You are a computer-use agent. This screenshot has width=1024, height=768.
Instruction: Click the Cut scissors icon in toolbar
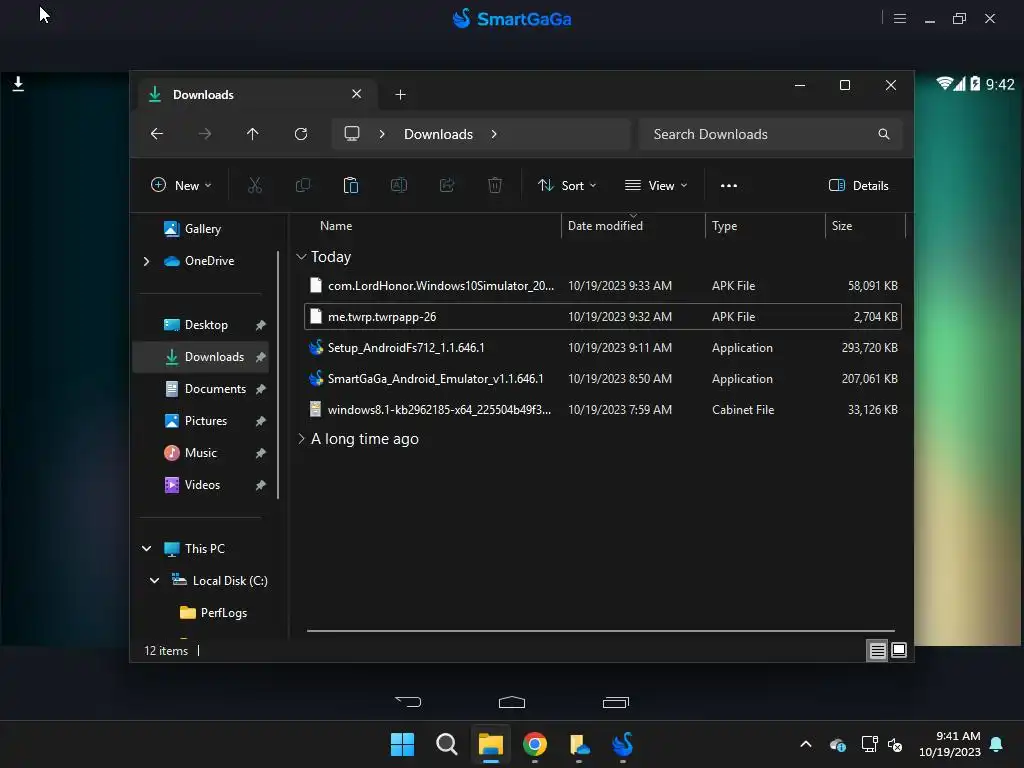click(x=255, y=185)
